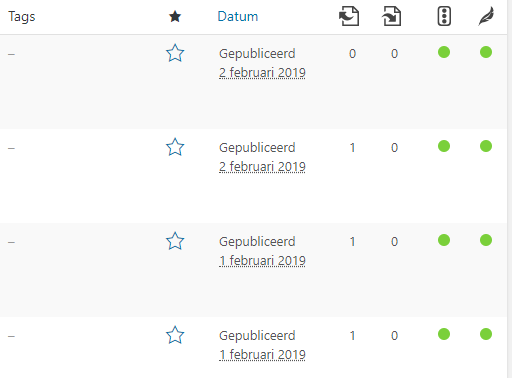The width and height of the screenshot is (512, 378).
Task: Toggle featured star on third row
Action: tap(175, 241)
